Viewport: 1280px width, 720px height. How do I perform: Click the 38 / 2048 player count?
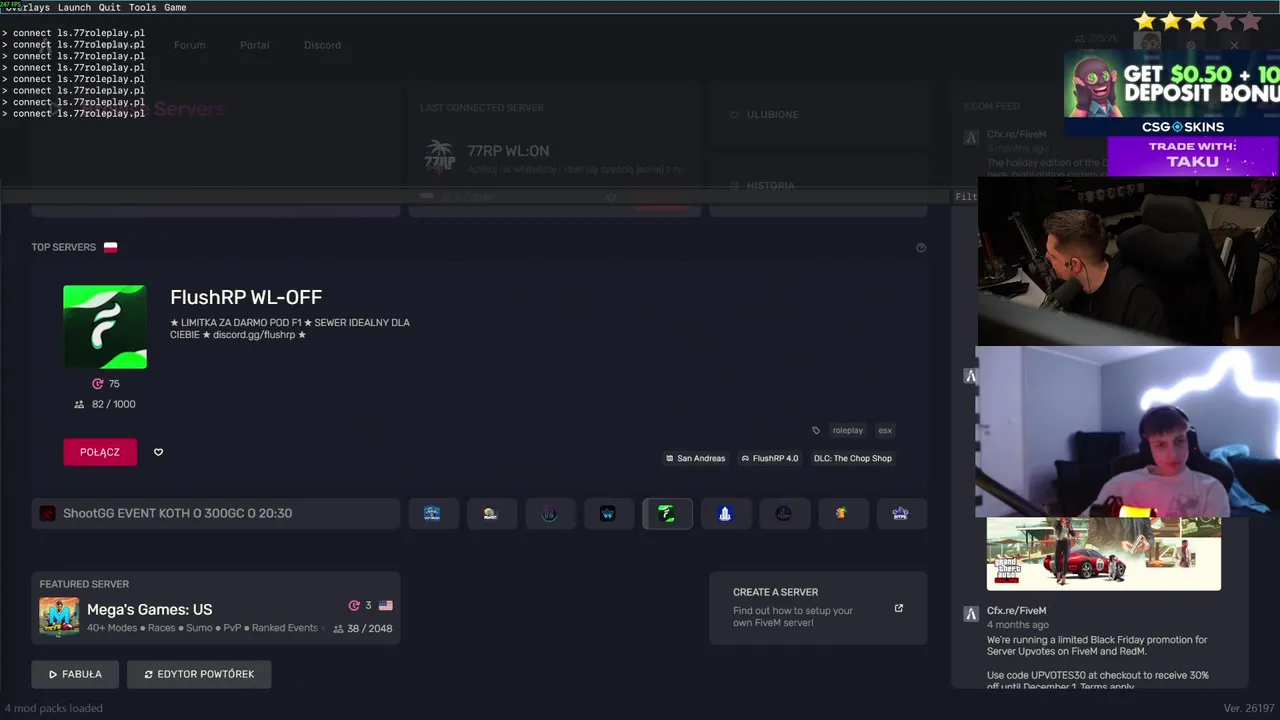coord(362,629)
